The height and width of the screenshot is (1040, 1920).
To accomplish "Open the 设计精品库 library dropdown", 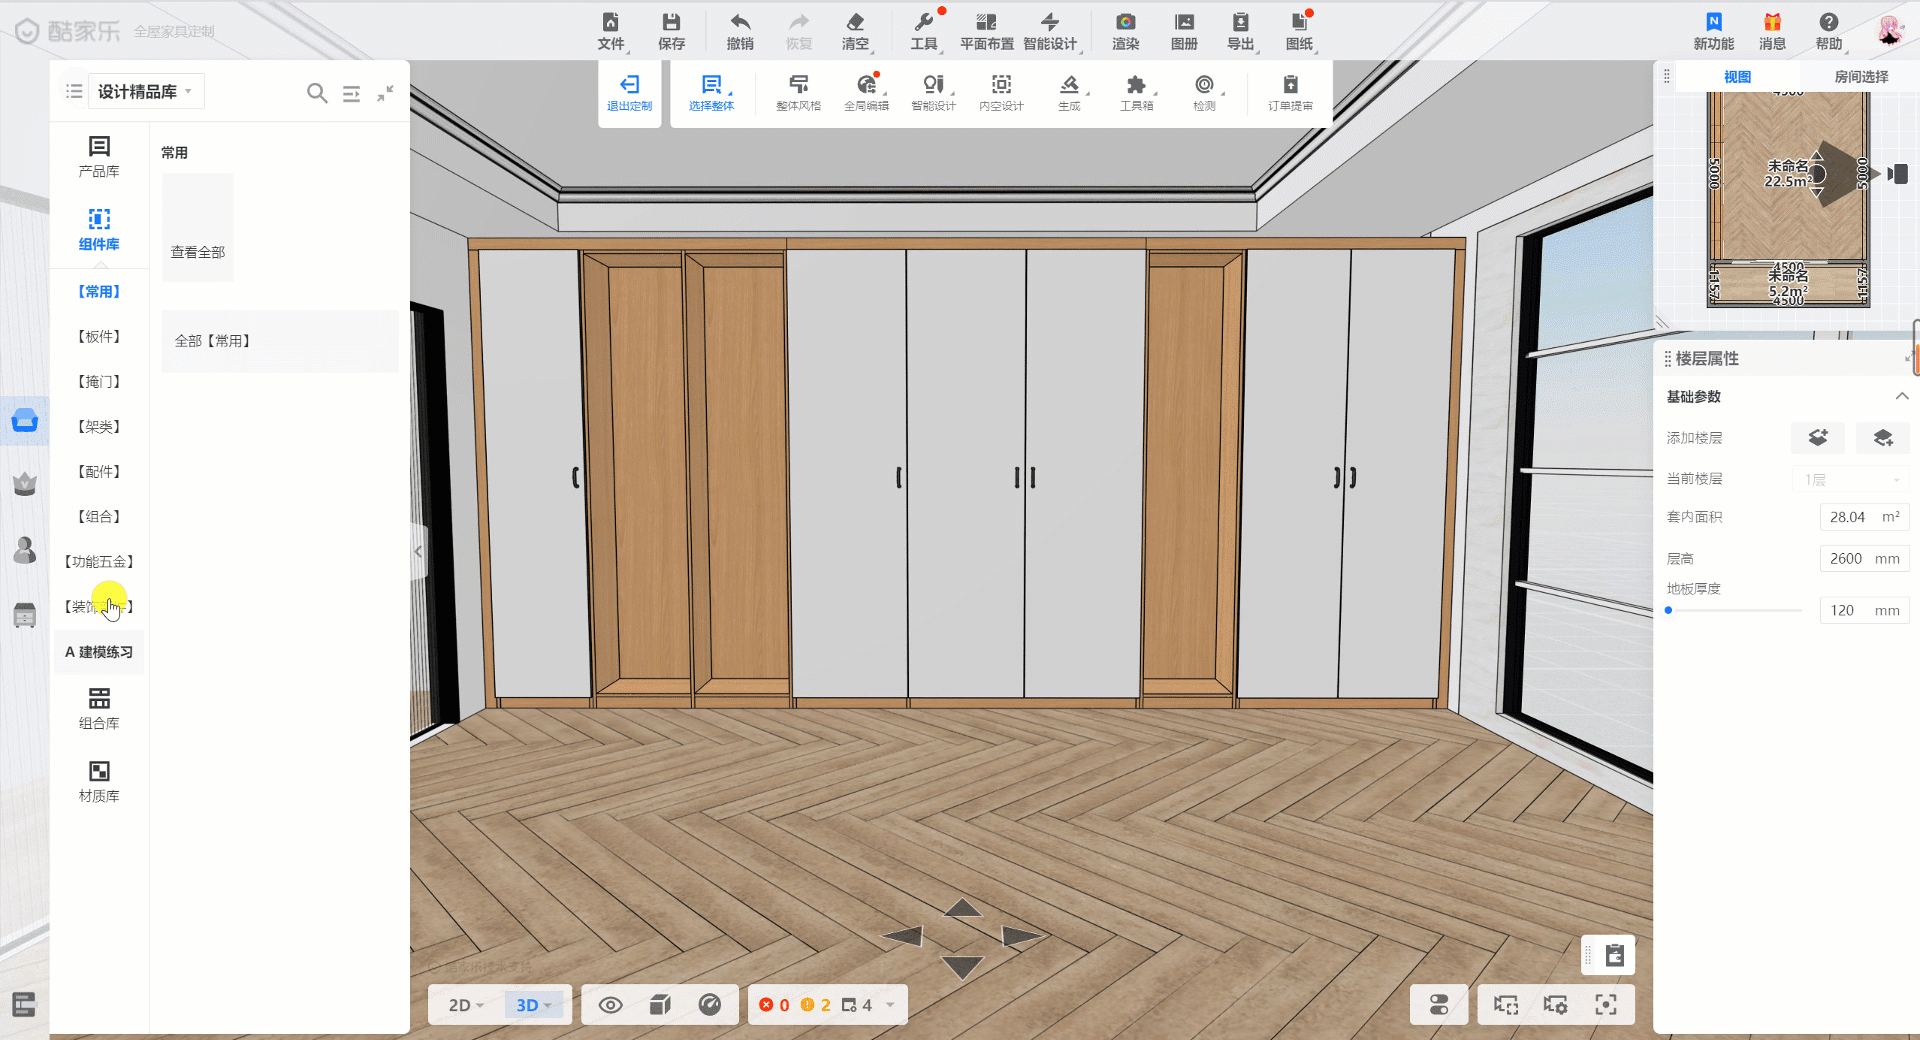I will click(x=145, y=92).
